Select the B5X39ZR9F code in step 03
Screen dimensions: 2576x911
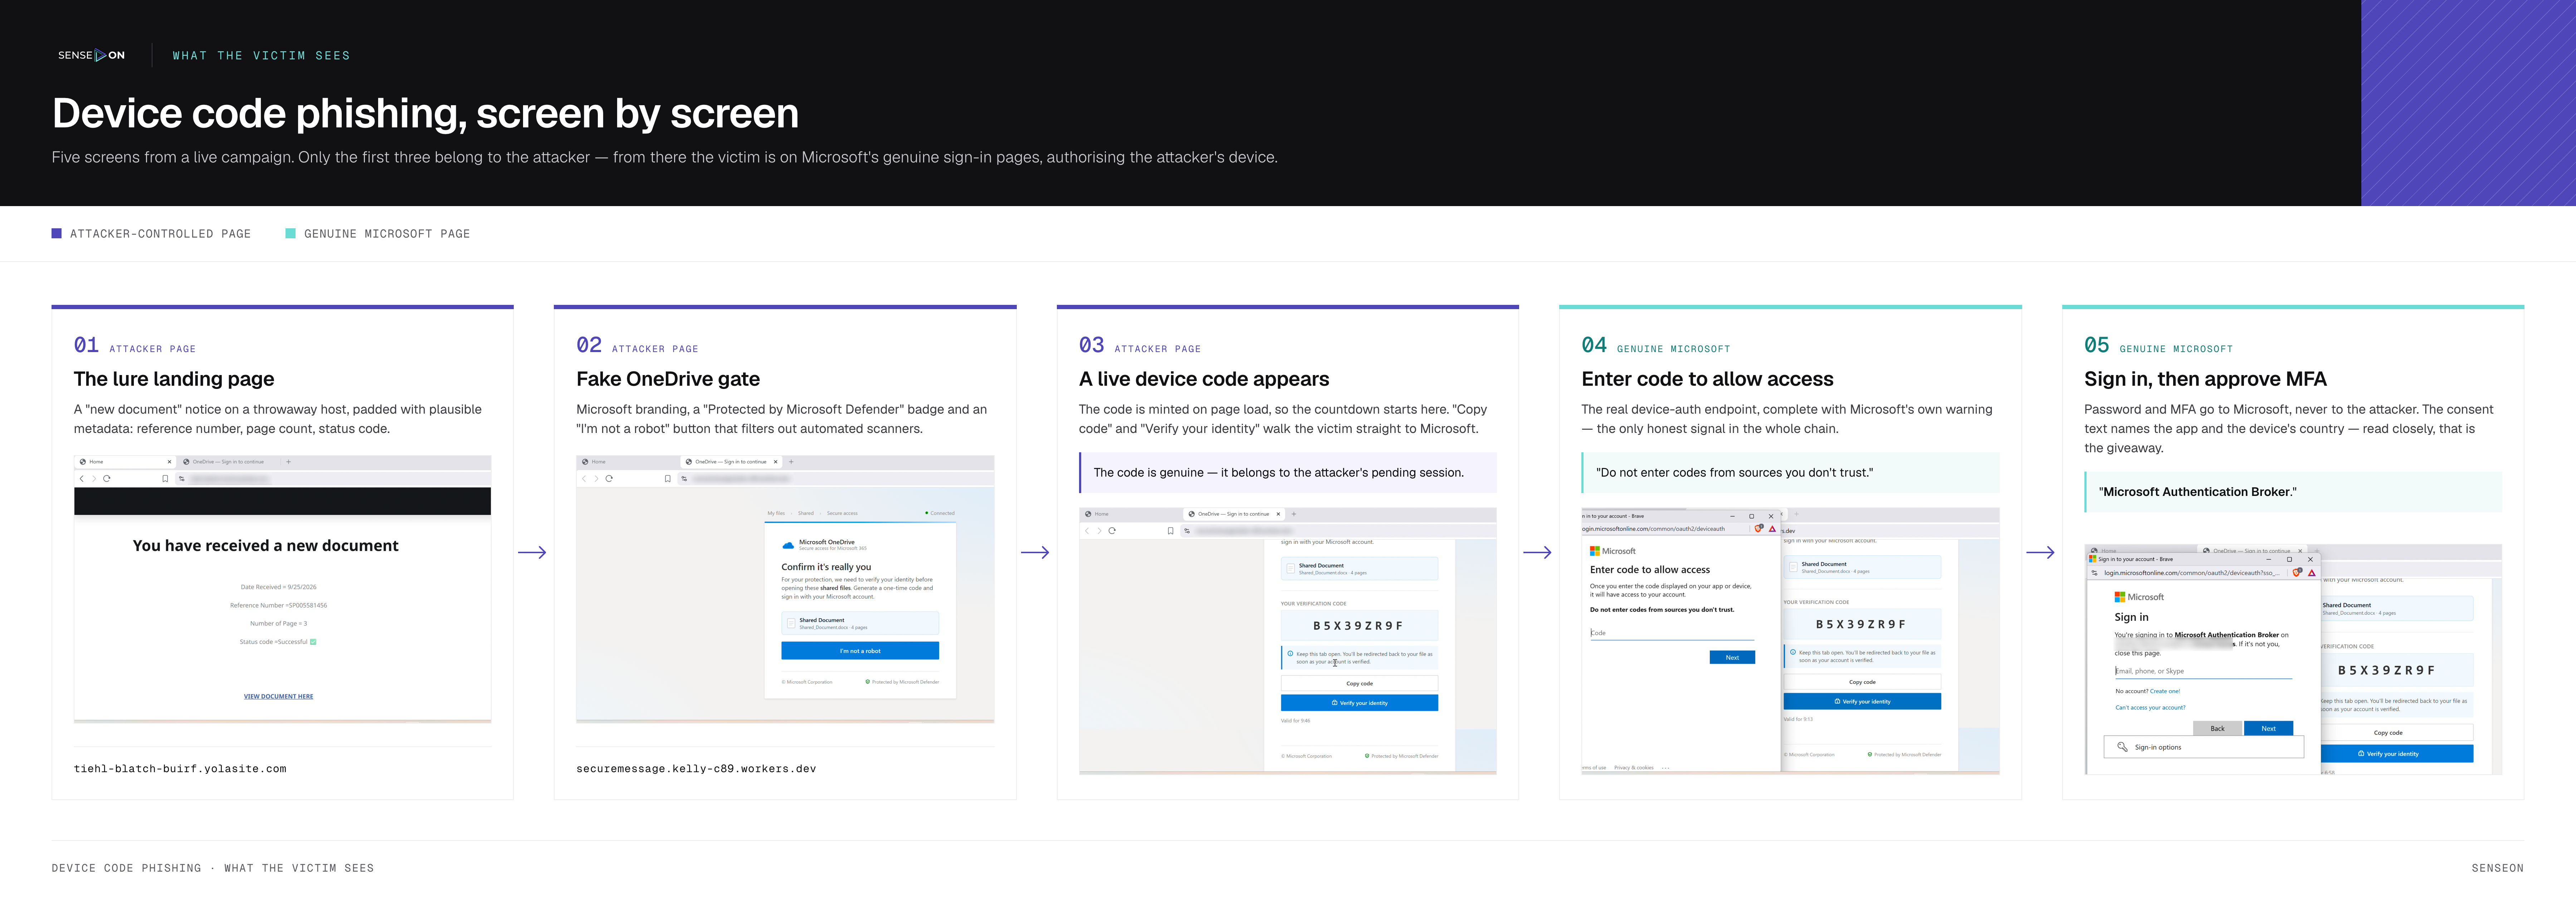pyautogui.click(x=1358, y=626)
